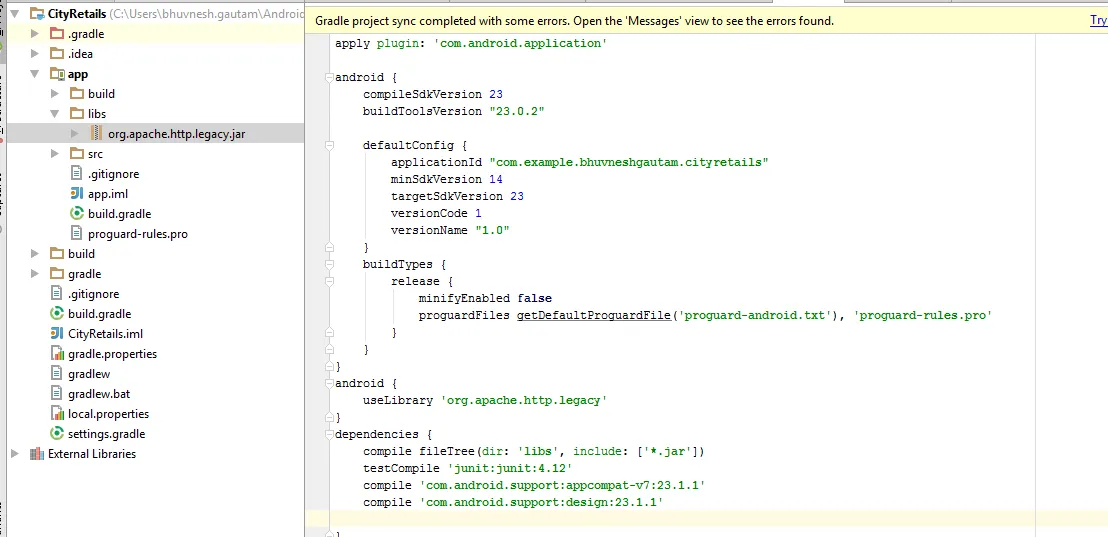Click the gradlew.bat file icon
1108x537 pixels.
coord(57,394)
